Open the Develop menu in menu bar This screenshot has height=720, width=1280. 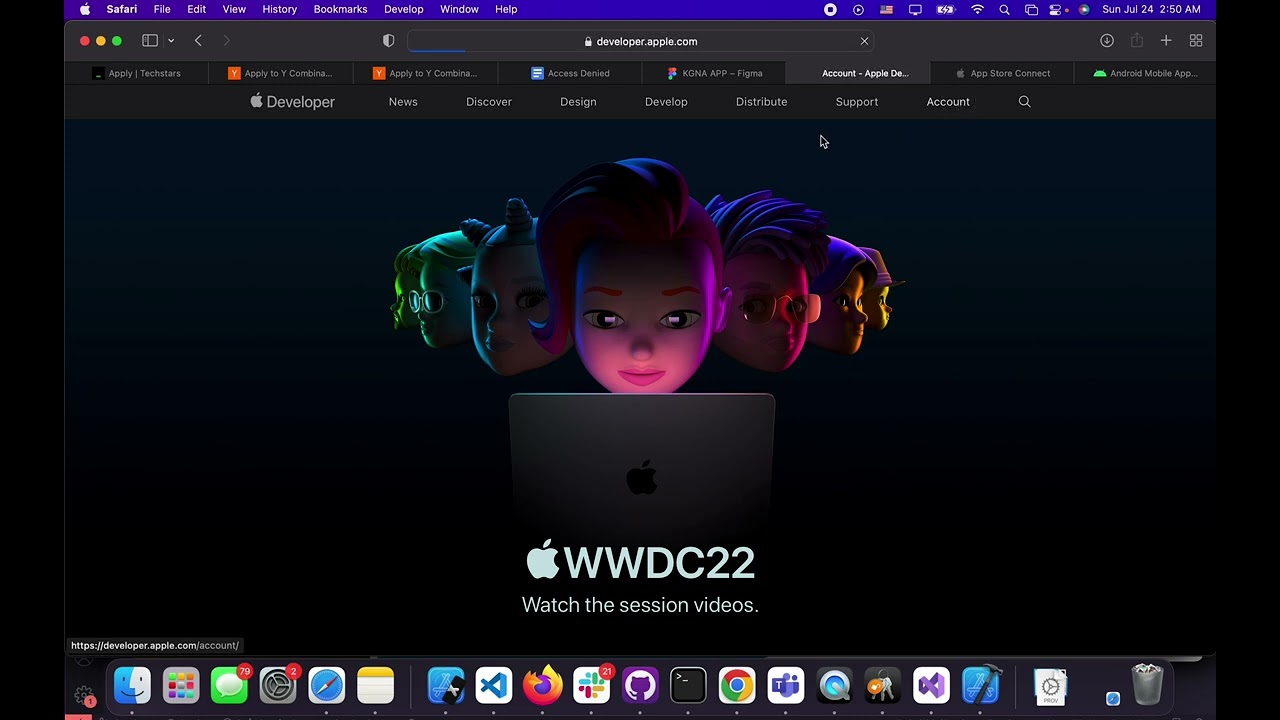[404, 9]
